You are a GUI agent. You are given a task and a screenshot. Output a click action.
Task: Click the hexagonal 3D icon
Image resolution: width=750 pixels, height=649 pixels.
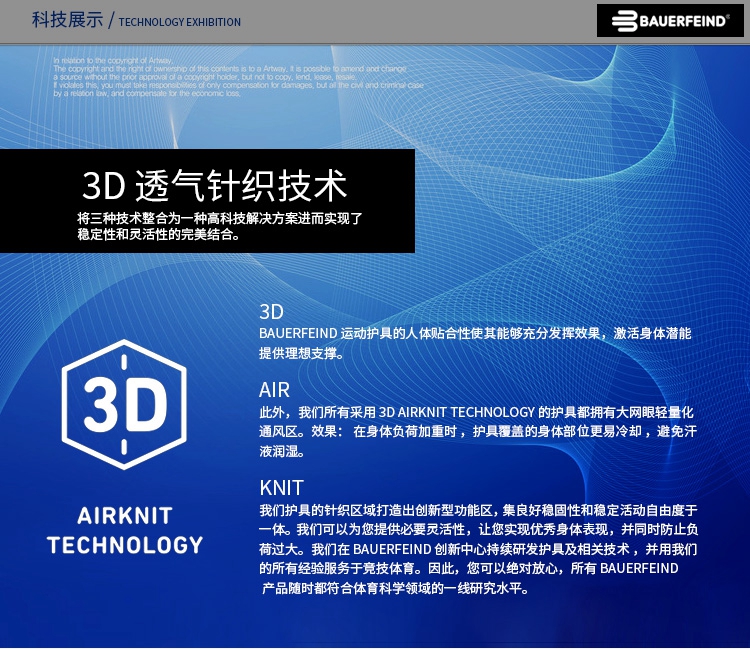124,405
